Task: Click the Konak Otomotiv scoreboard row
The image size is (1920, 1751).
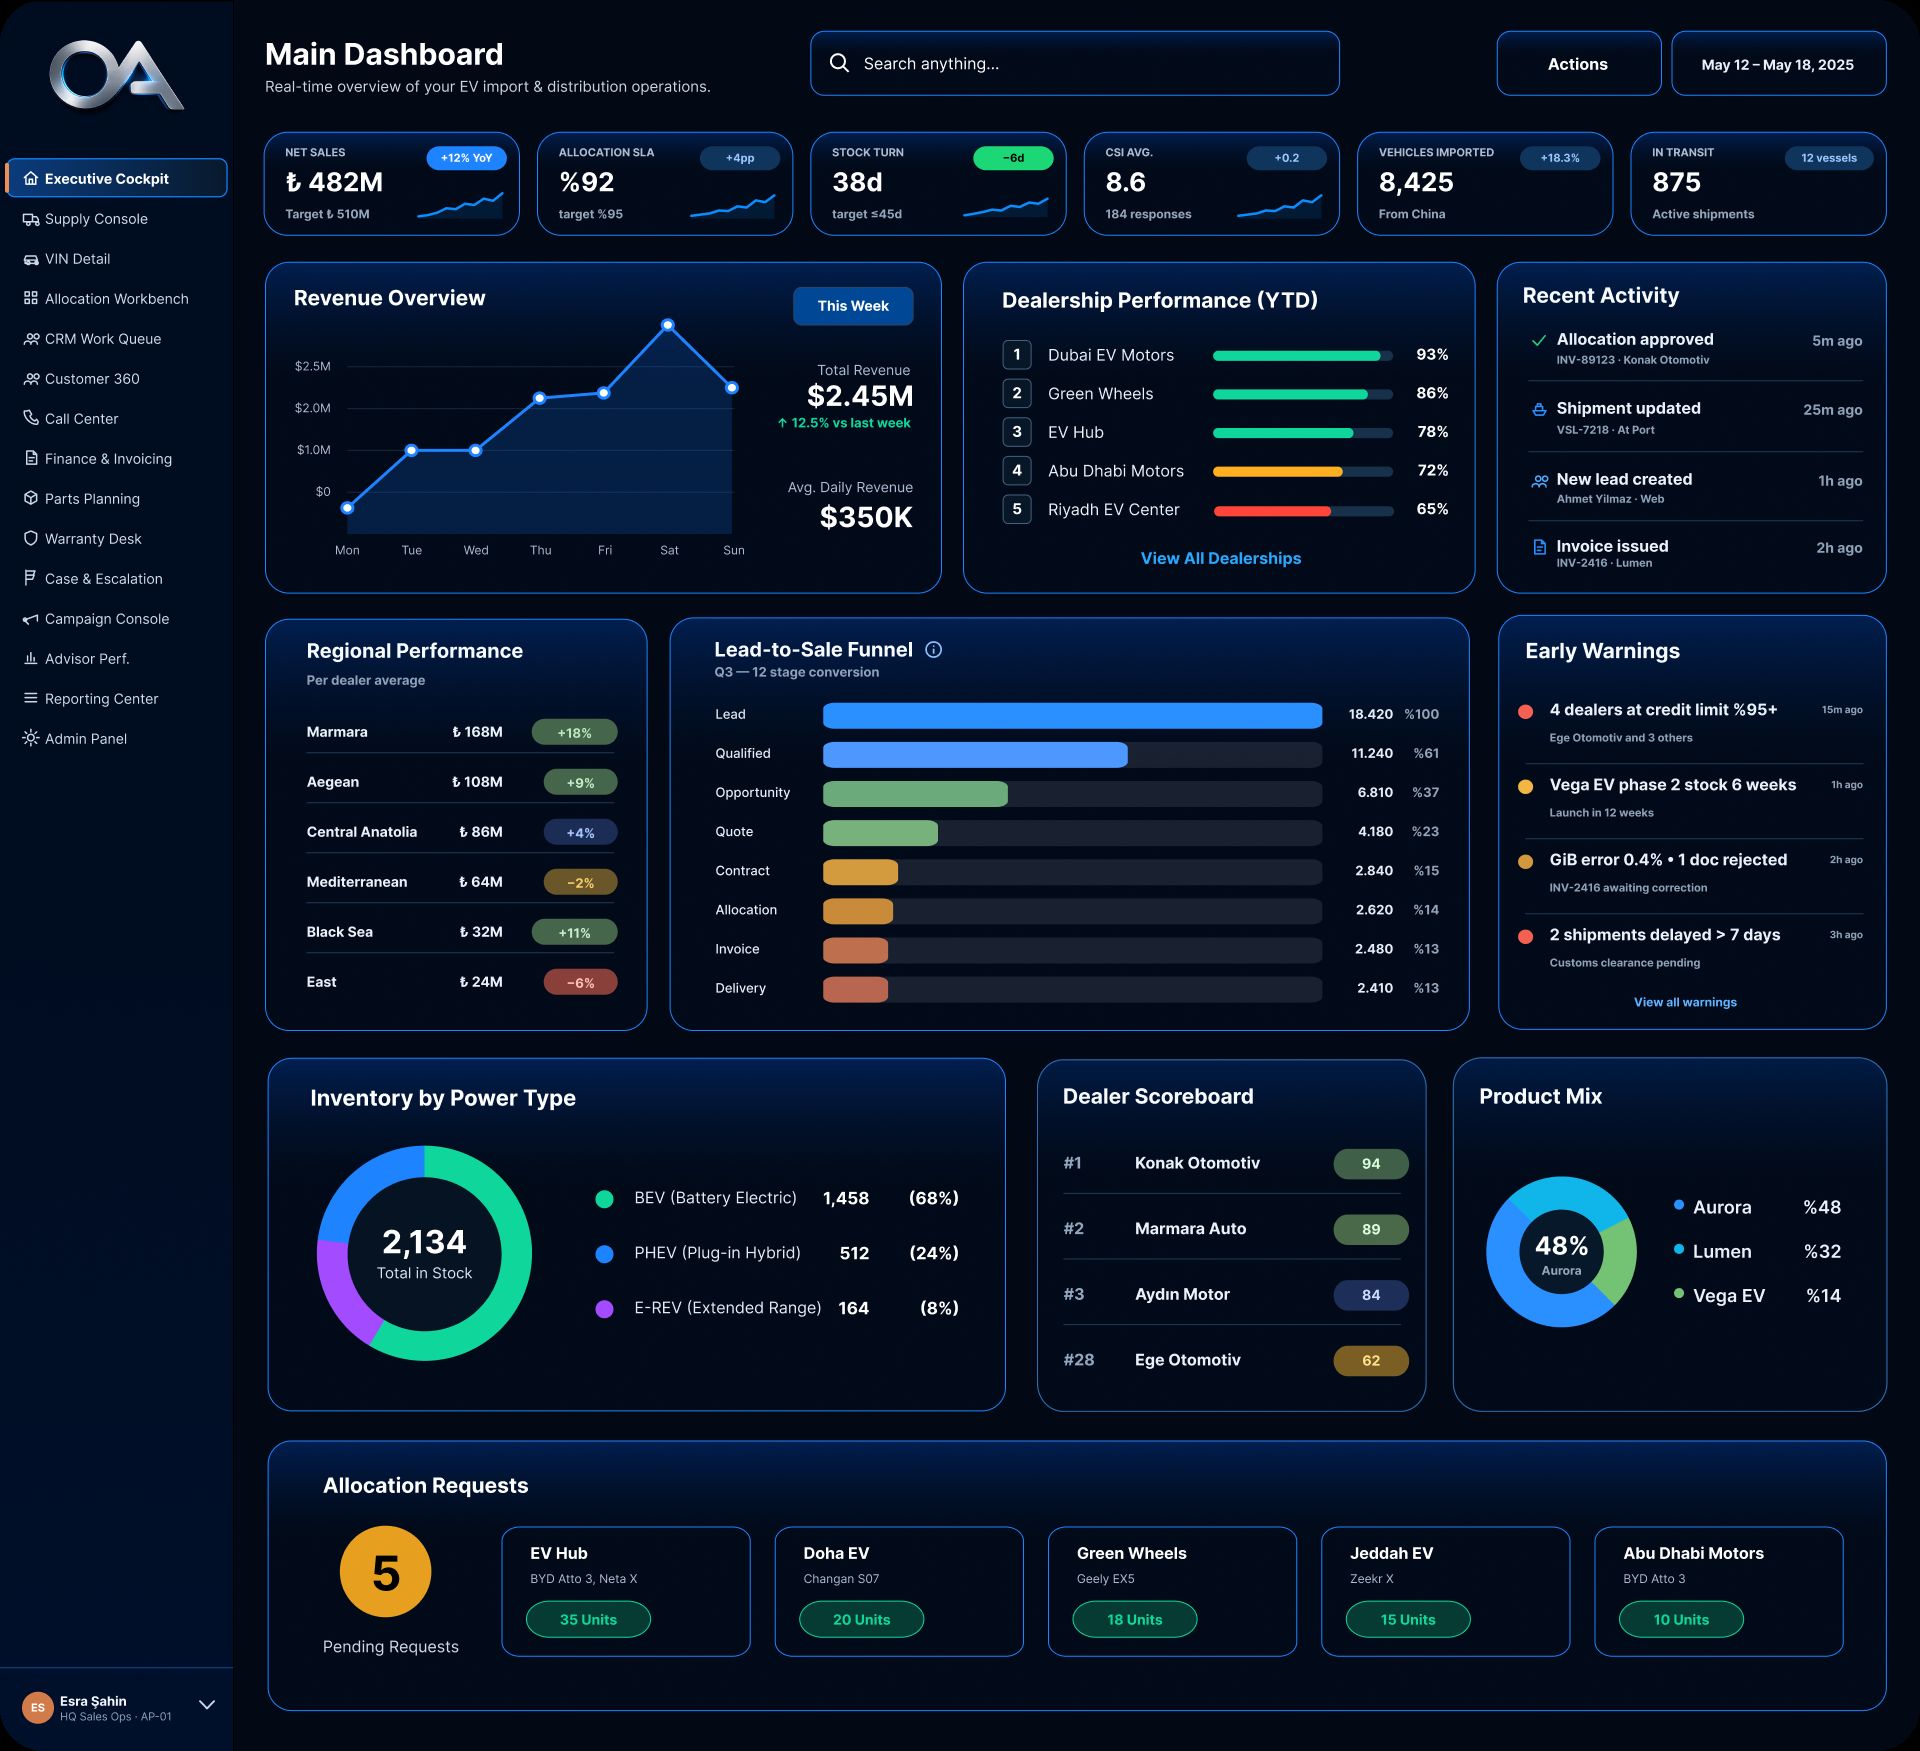Action: tap(1235, 1163)
